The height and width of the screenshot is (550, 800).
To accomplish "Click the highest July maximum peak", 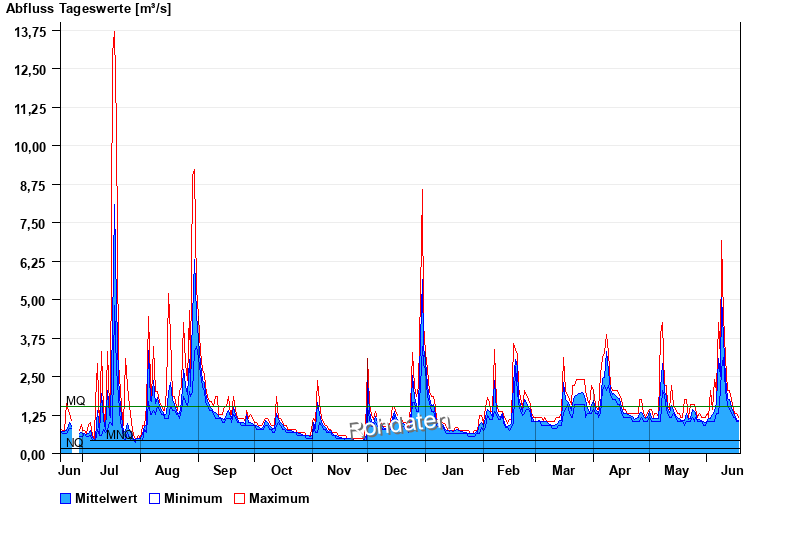I will [x=114, y=33].
